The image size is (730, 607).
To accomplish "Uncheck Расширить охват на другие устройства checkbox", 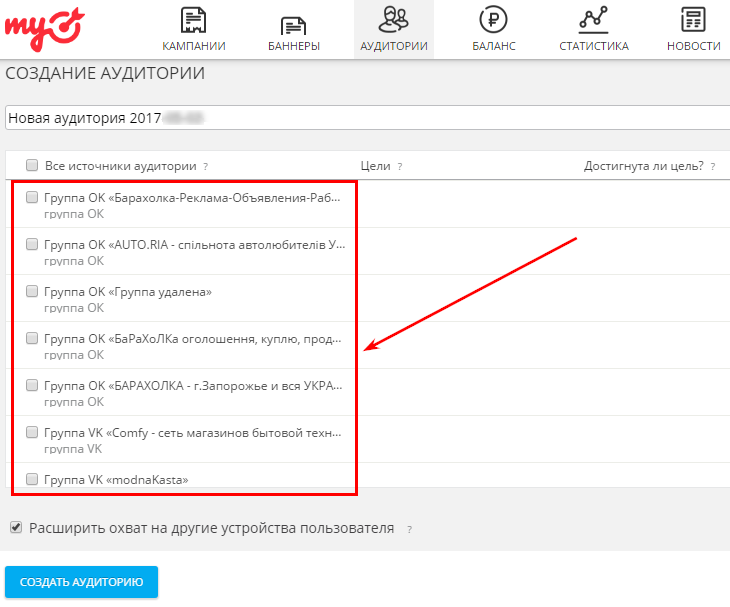I will point(16,527).
